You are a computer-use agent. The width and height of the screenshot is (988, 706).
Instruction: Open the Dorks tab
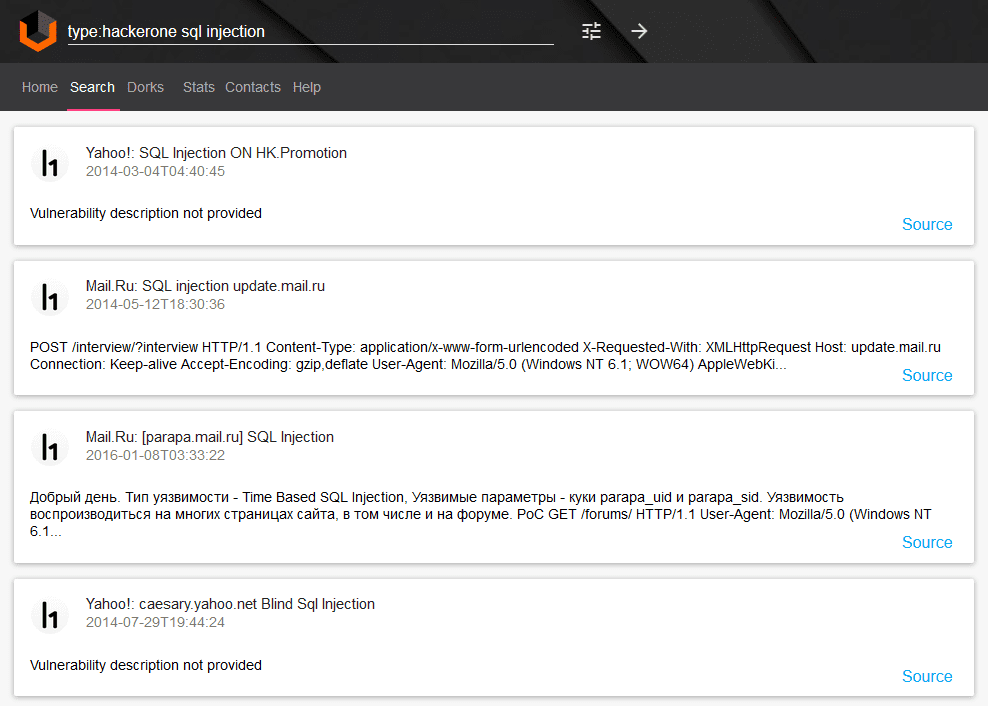click(x=145, y=87)
